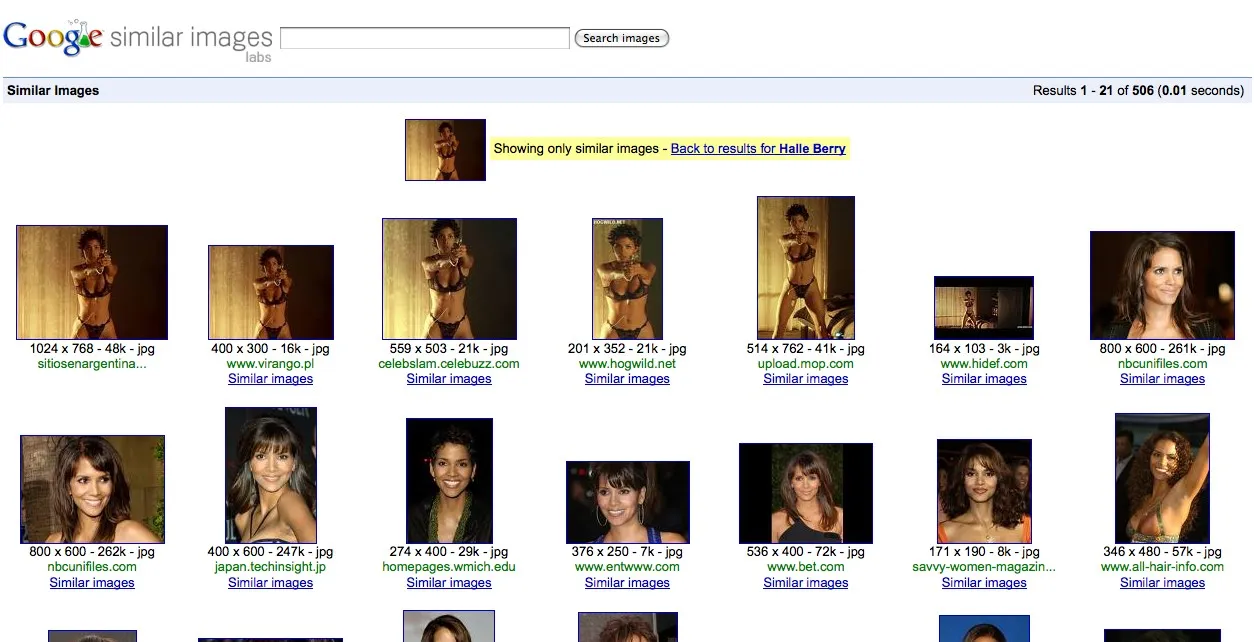Click the '164 x 103 - 3k - jpg' caption
Viewport: 1254px width, 642px height.
click(984, 349)
